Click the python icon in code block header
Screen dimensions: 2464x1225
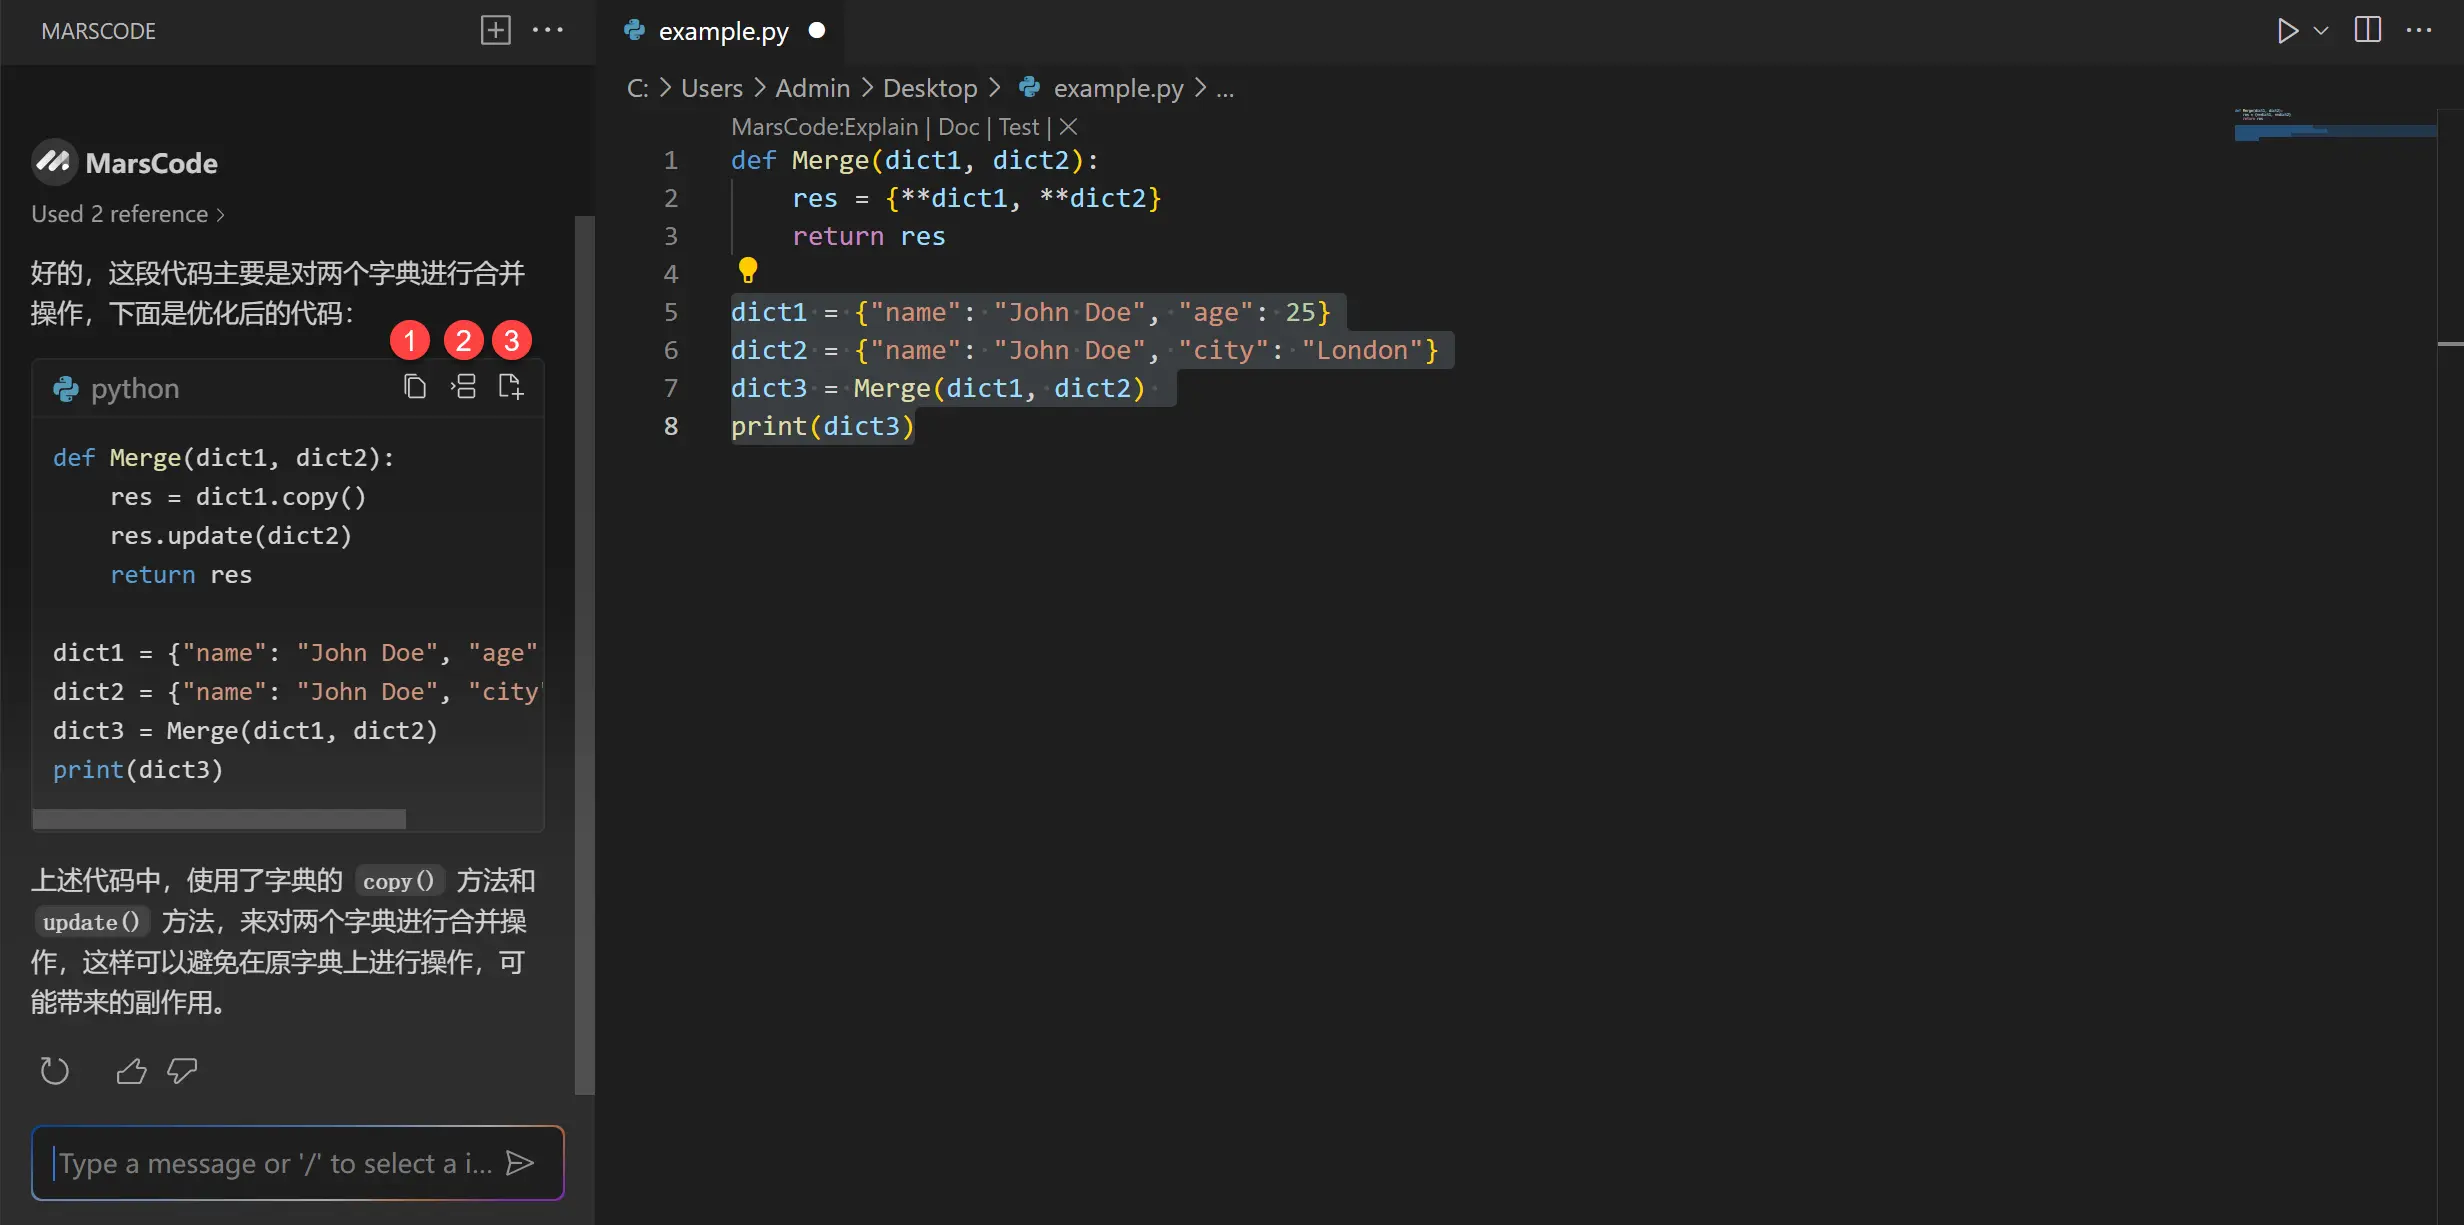pos(66,388)
